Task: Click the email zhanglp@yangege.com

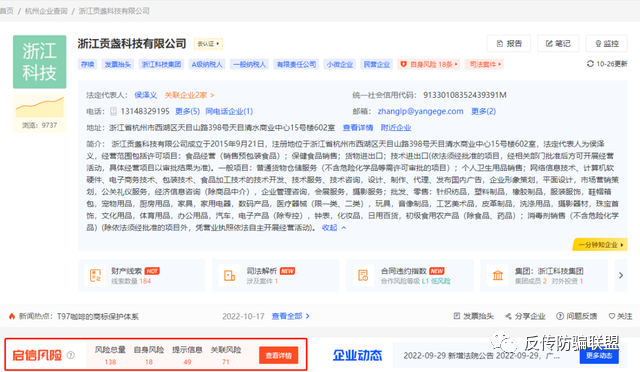Action: (x=420, y=111)
